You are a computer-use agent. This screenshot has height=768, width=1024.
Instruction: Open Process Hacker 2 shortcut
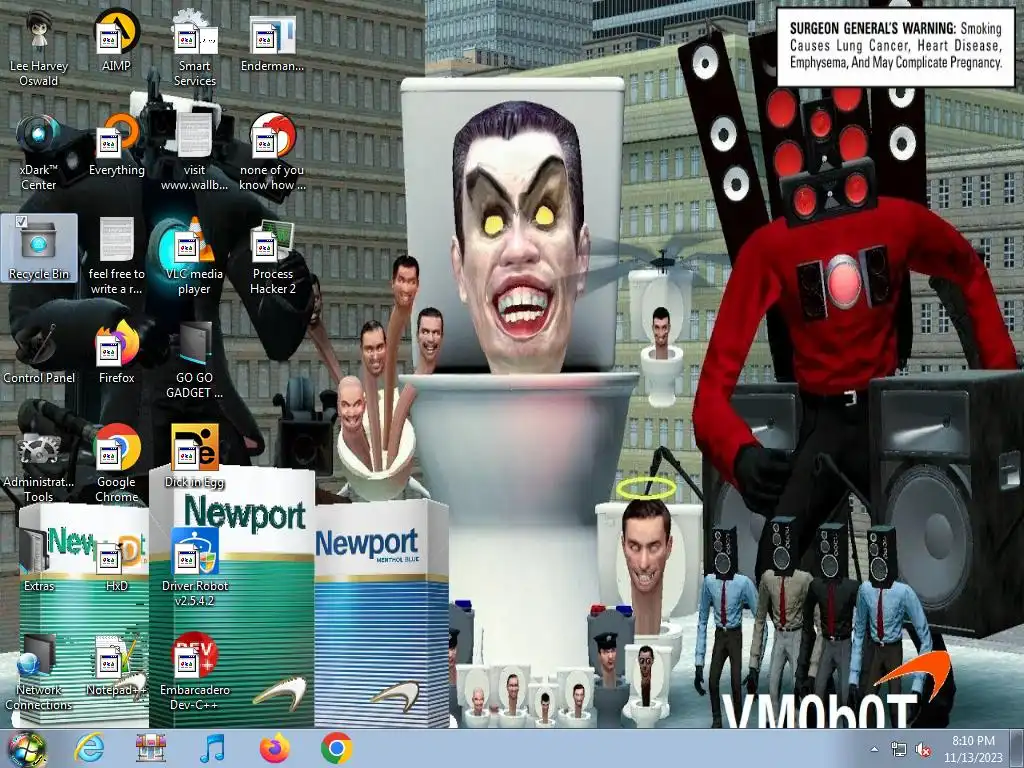pyautogui.click(x=272, y=256)
